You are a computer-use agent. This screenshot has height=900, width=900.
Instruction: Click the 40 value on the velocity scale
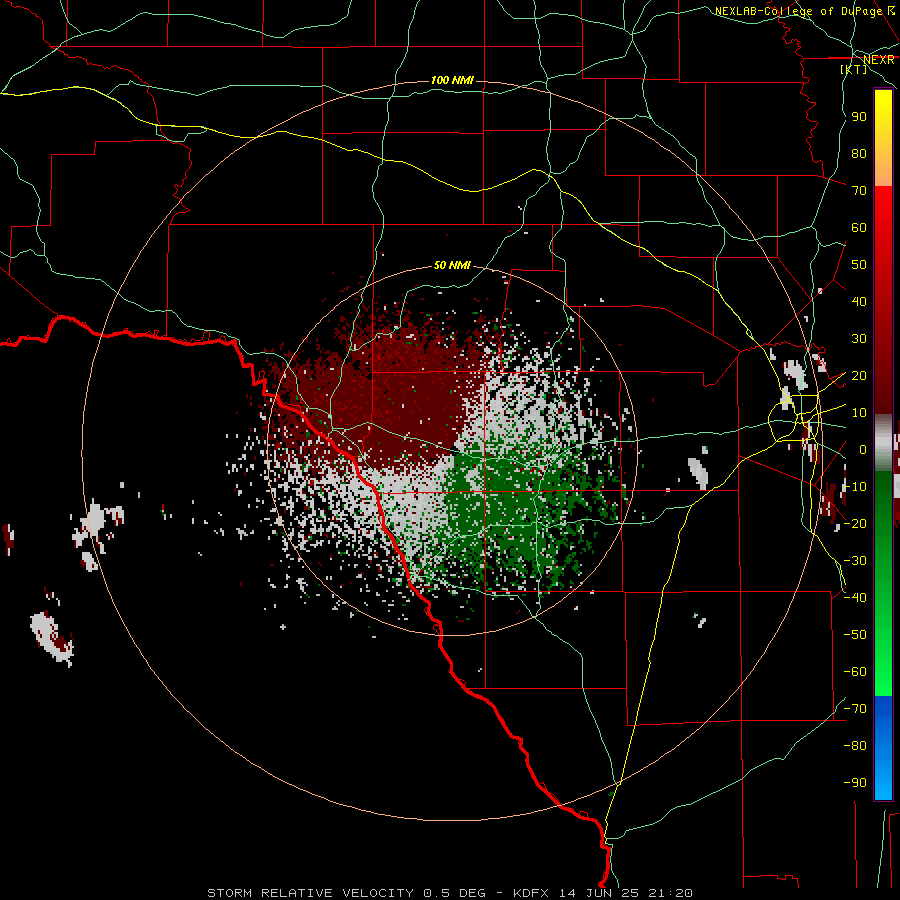[859, 301]
